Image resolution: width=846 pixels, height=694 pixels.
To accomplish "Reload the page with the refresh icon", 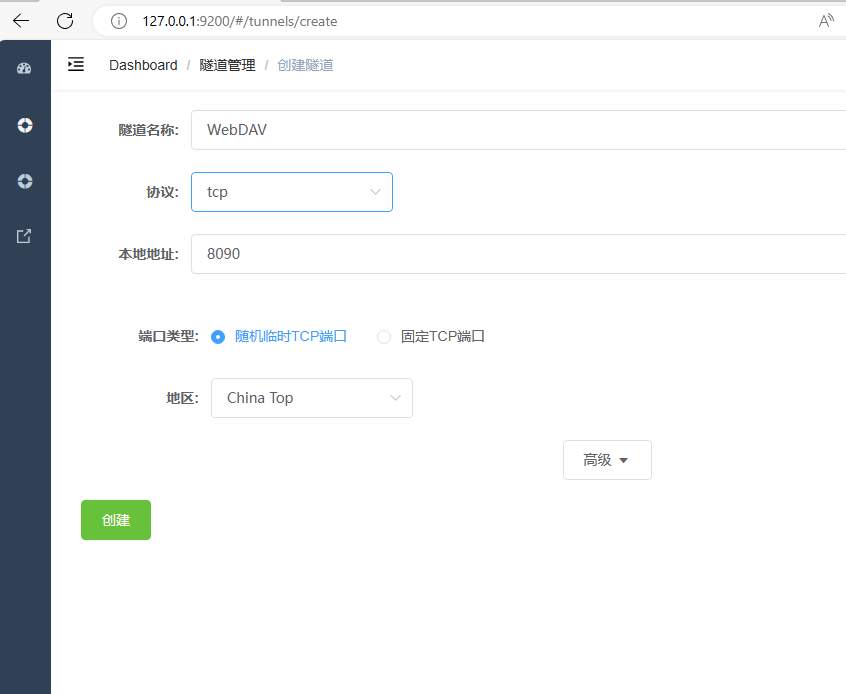I will pos(65,21).
